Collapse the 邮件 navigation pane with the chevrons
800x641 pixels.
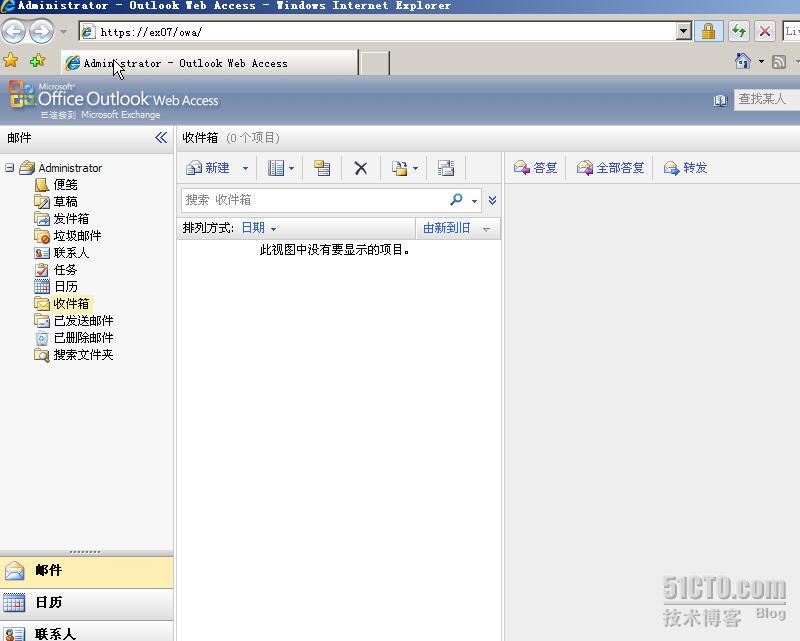click(x=161, y=137)
